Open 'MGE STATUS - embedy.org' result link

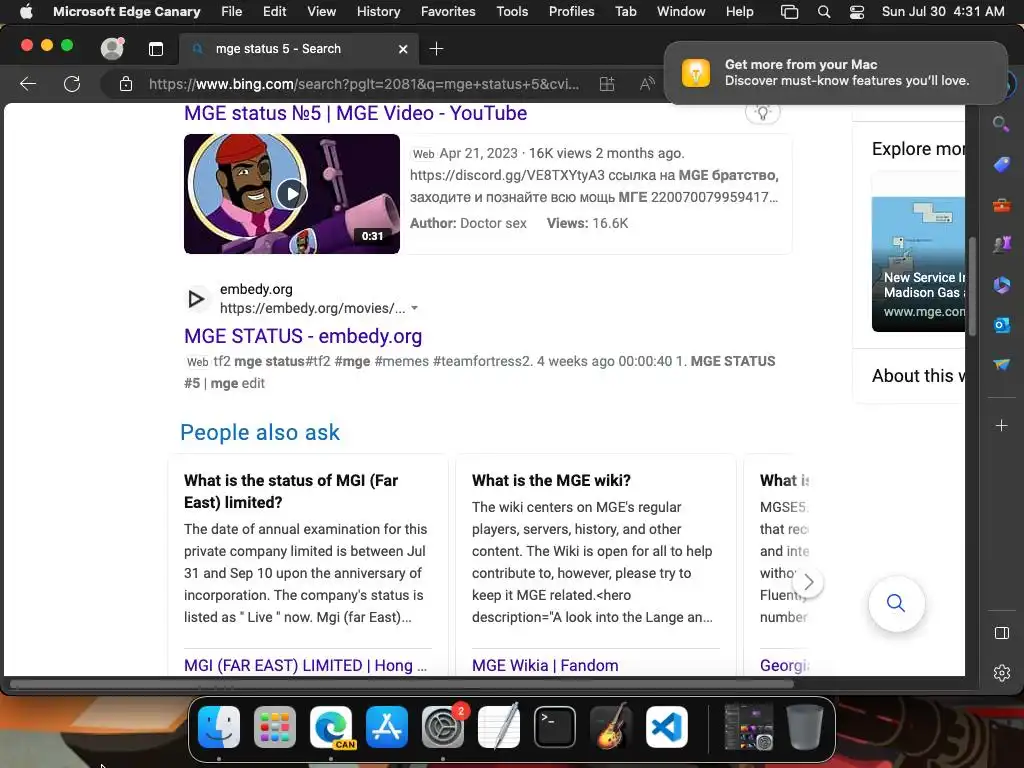303,336
